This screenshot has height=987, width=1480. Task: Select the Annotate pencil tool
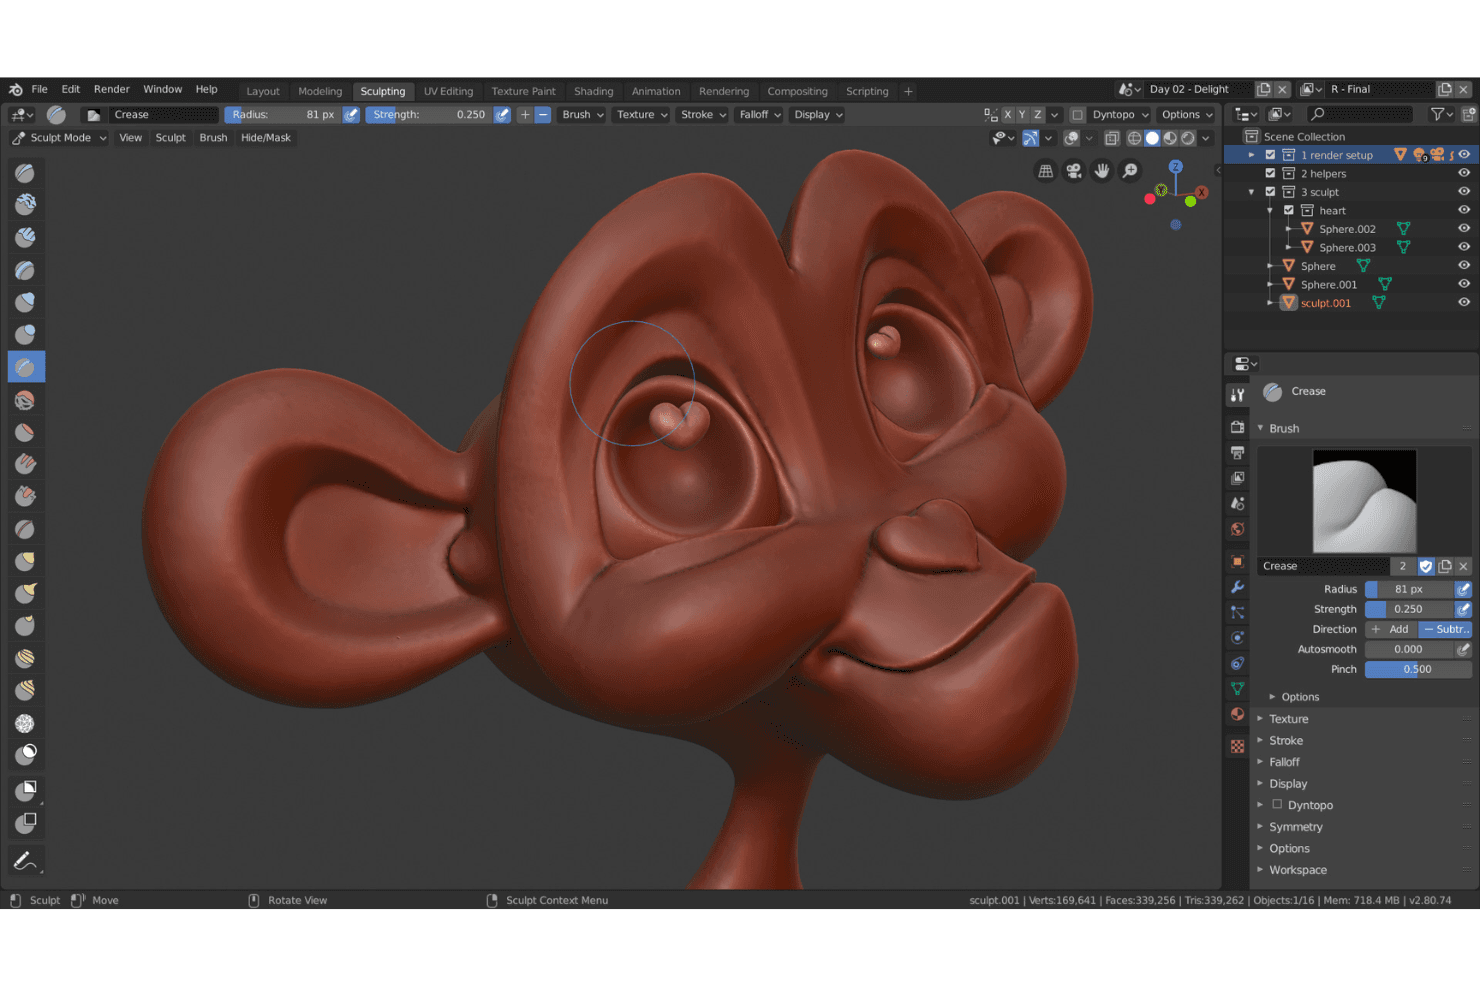(x=26, y=860)
